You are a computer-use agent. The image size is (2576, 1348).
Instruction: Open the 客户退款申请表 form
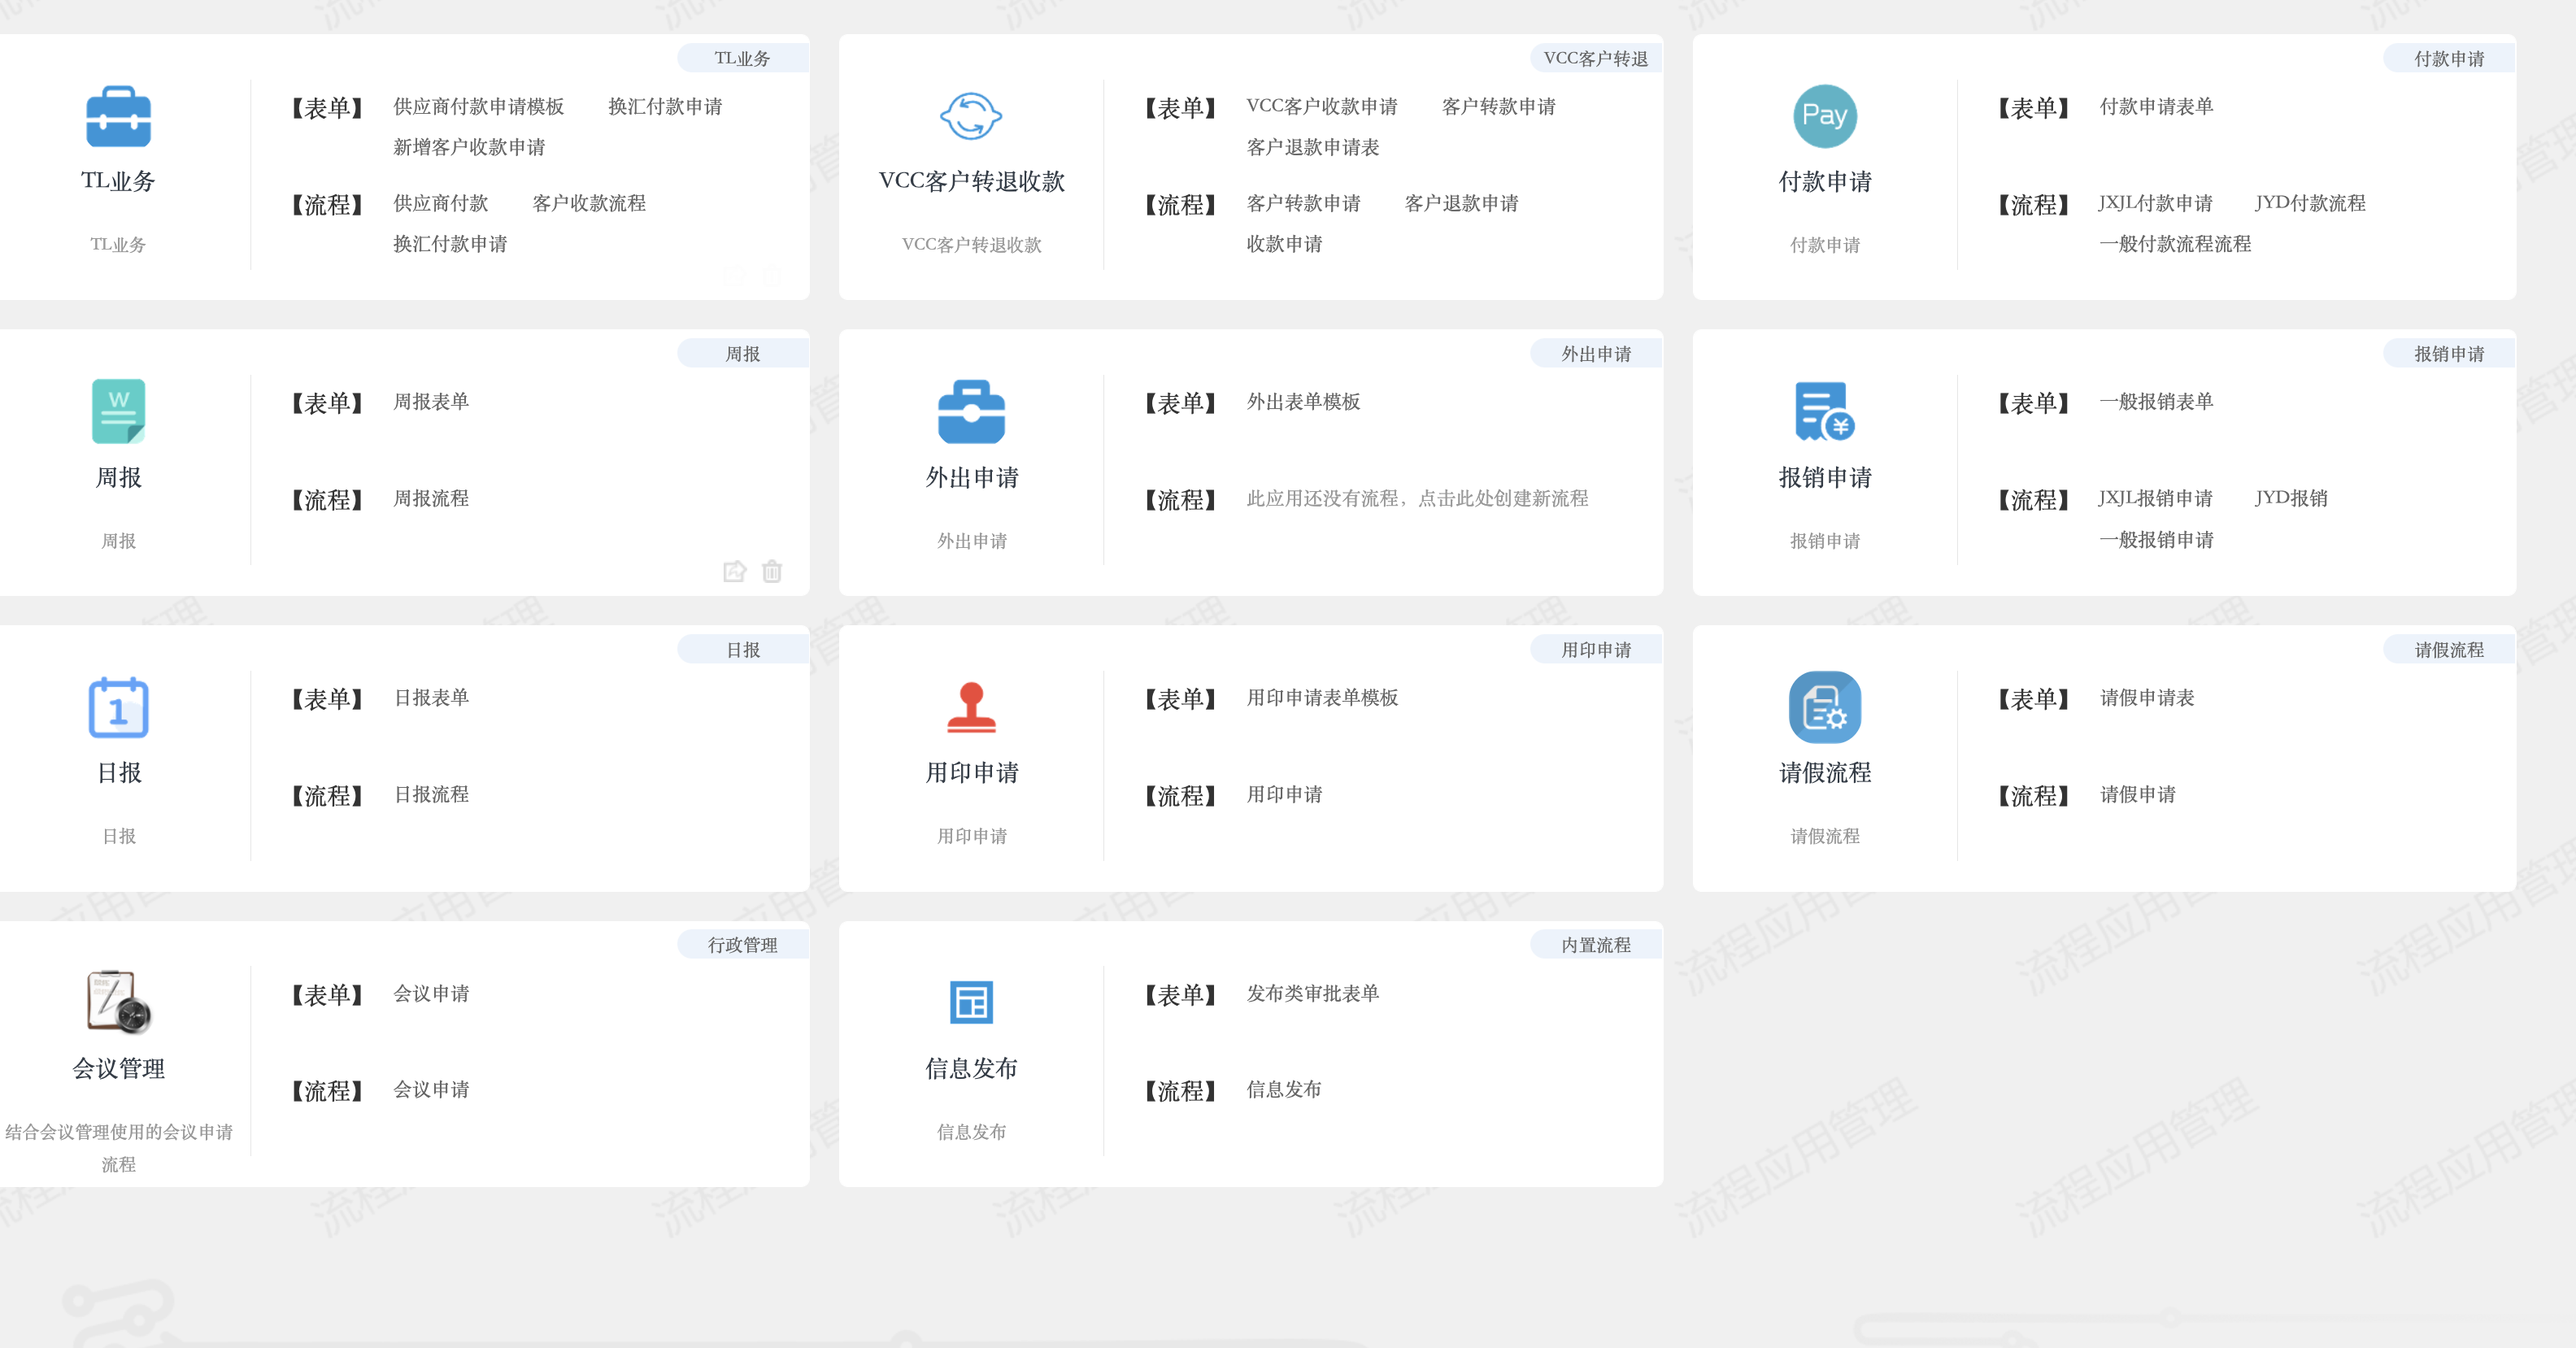[x=1312, y=147]
